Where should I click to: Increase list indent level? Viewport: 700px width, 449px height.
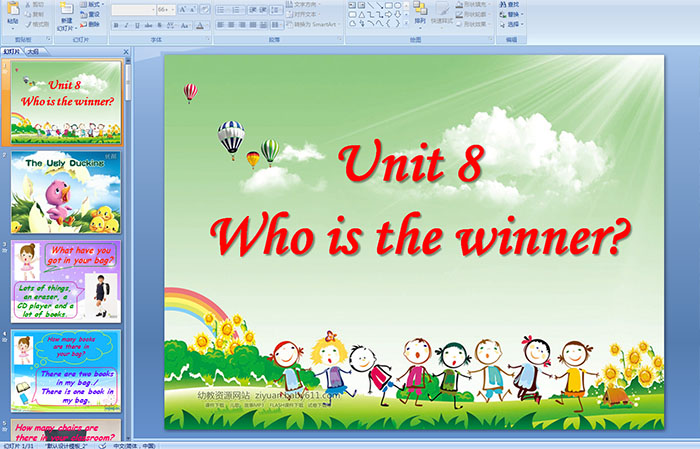pos(263,9)
